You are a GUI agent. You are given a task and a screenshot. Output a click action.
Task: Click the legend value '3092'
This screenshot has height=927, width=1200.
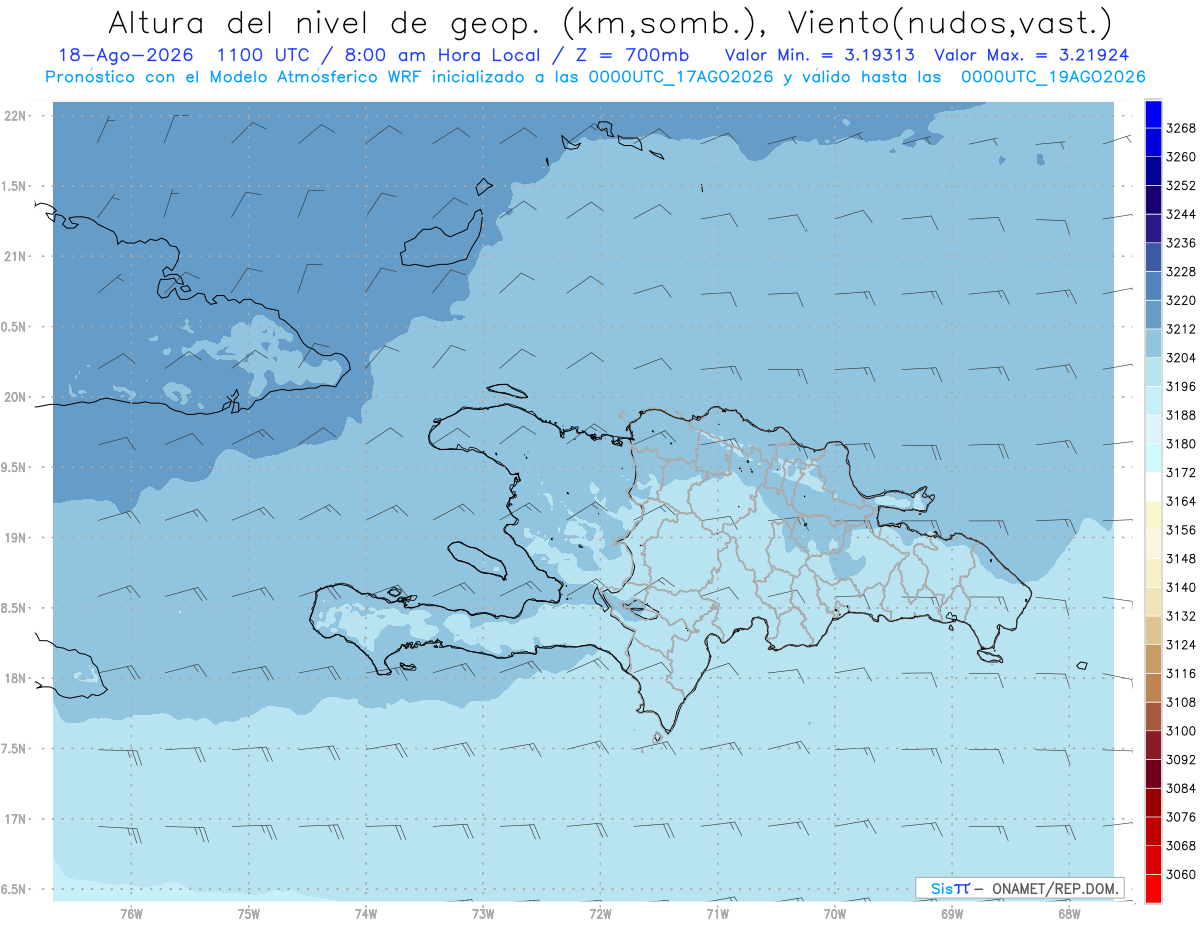(1181, 760)
